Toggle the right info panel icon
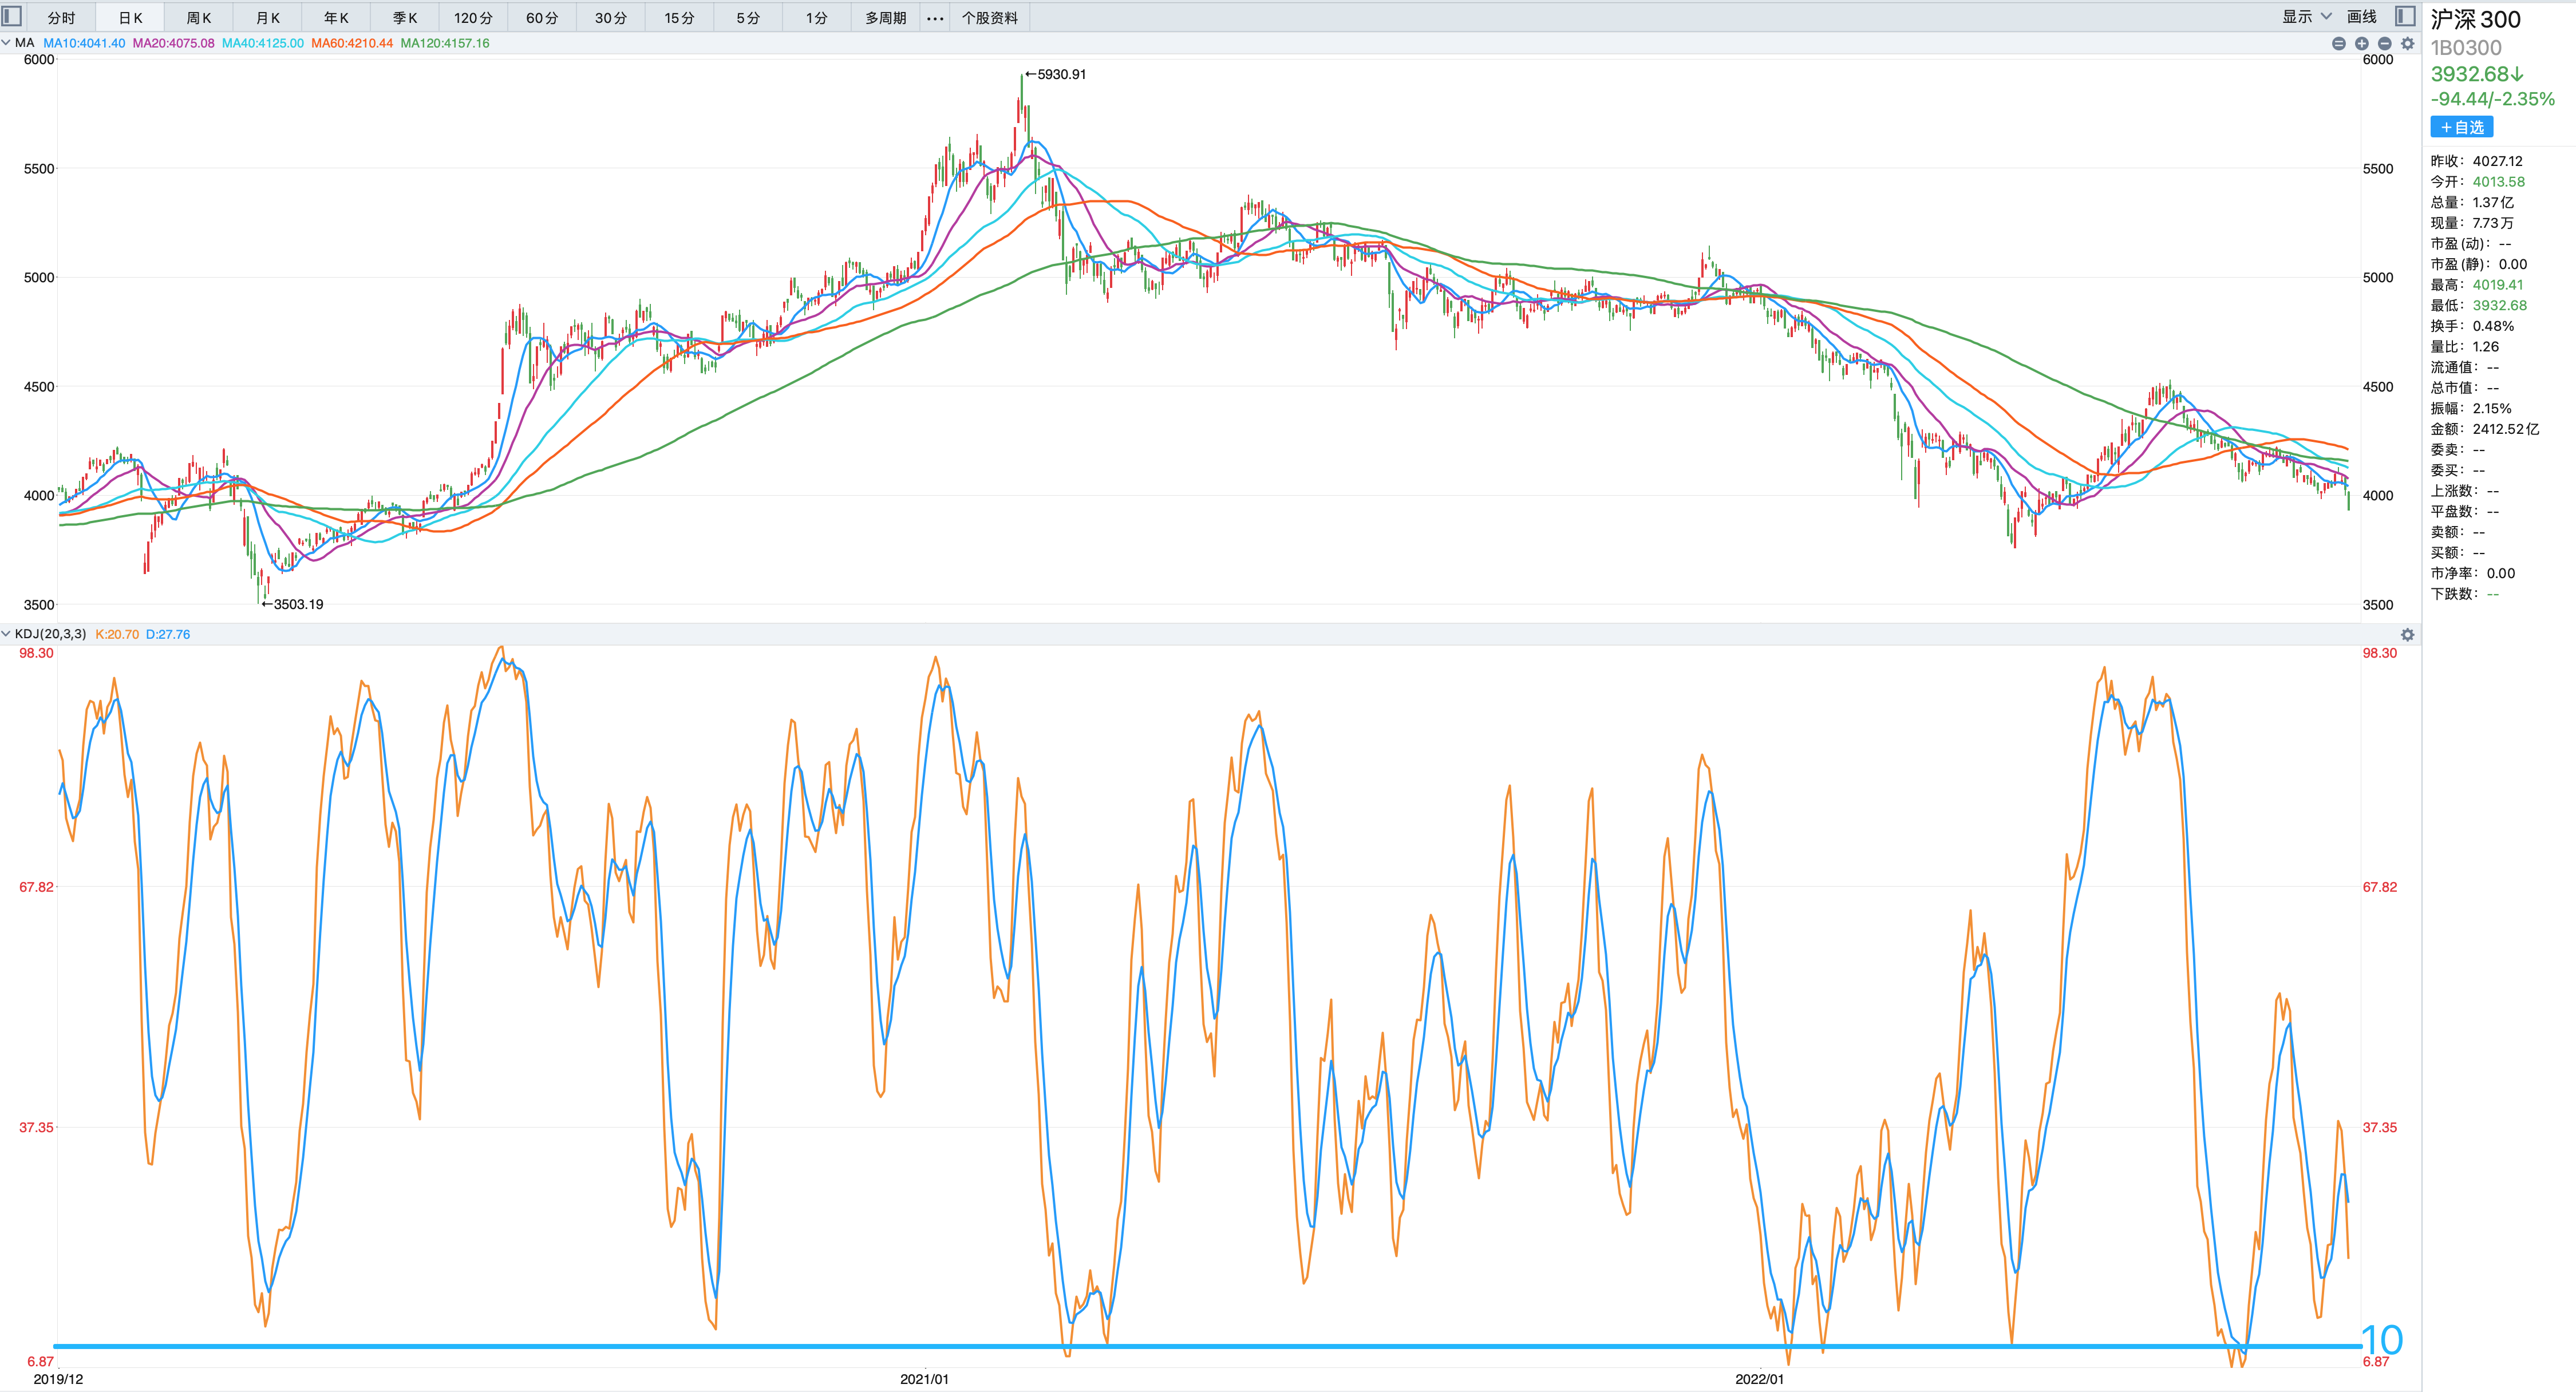This screenshot has height=1392, width=2576. (2405, 16)
